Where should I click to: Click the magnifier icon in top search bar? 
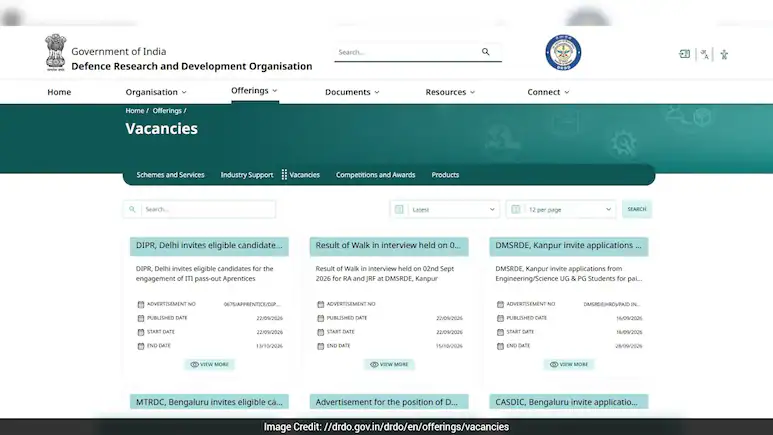click(x=486, y=52)
